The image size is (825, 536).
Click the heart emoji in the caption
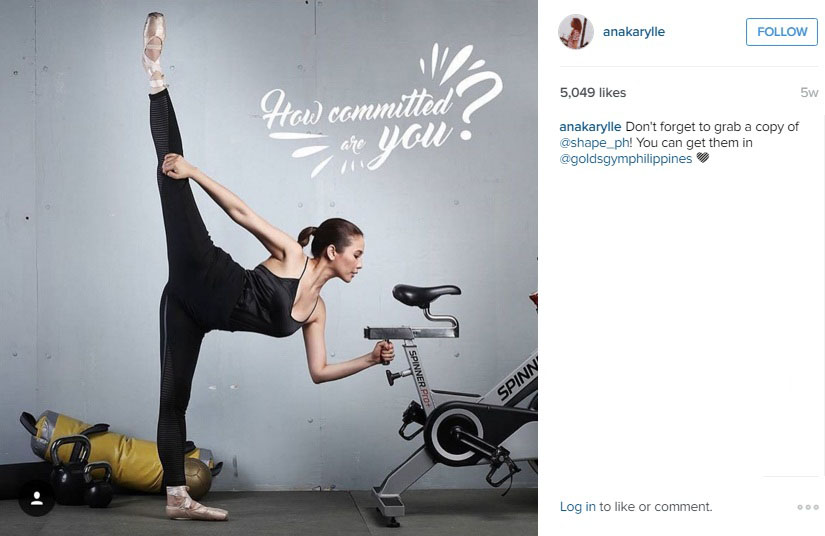(x=702, y=158)
